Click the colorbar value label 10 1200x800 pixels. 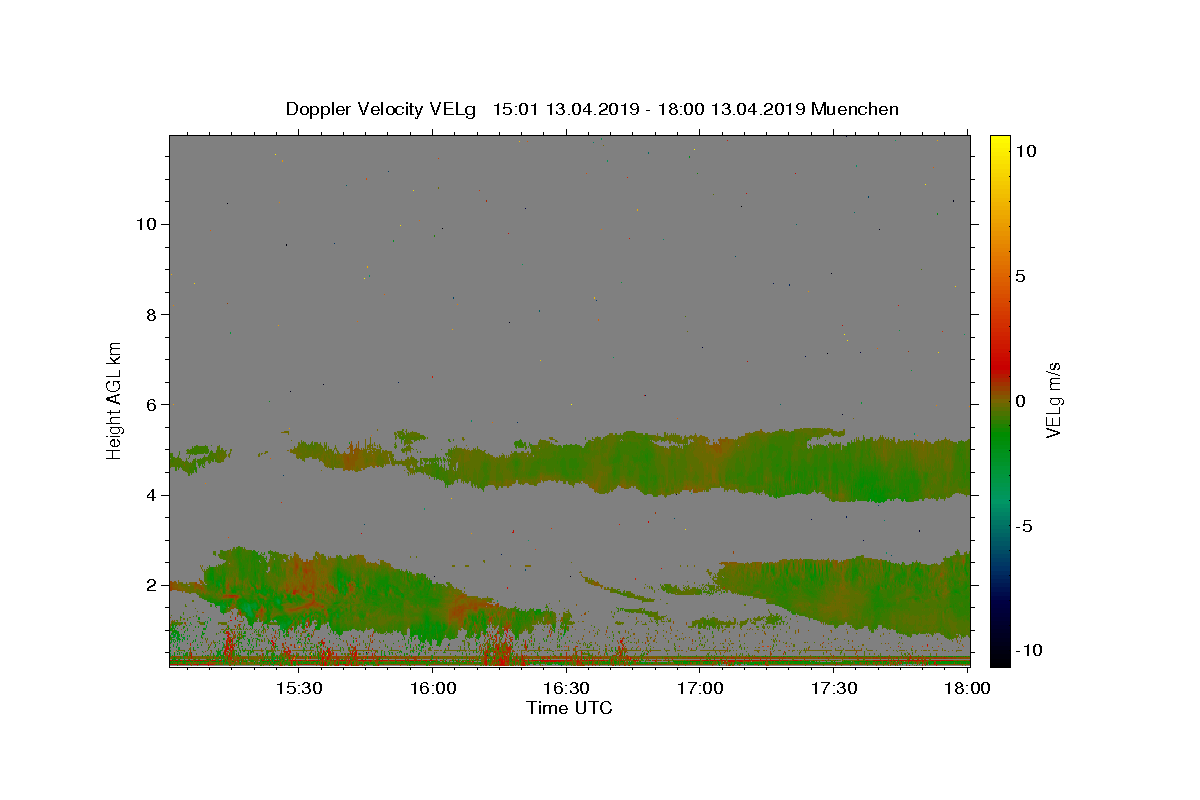[x=1025, y=151]
